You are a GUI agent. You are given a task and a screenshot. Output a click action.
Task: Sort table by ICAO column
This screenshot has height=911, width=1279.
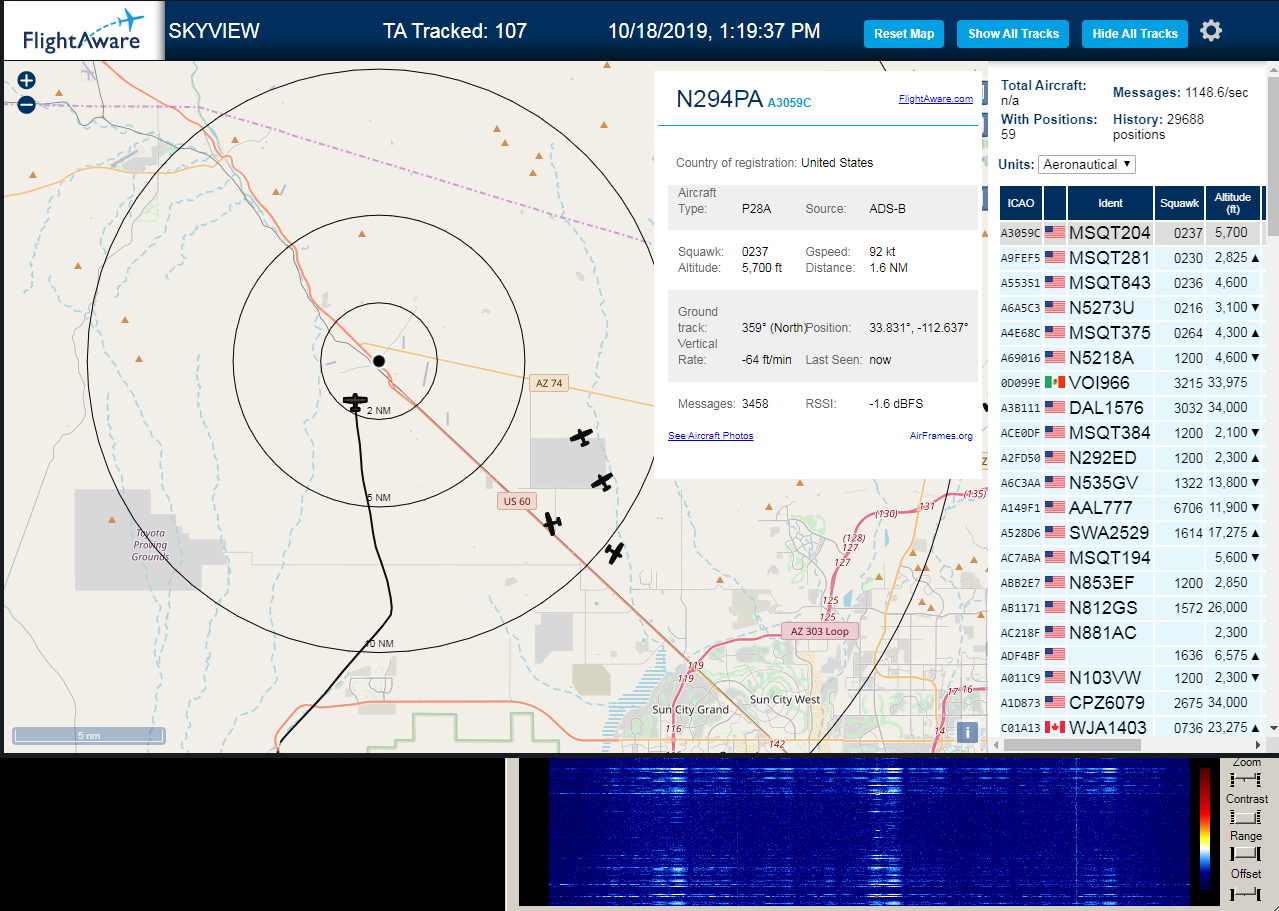pos(1021,203)
